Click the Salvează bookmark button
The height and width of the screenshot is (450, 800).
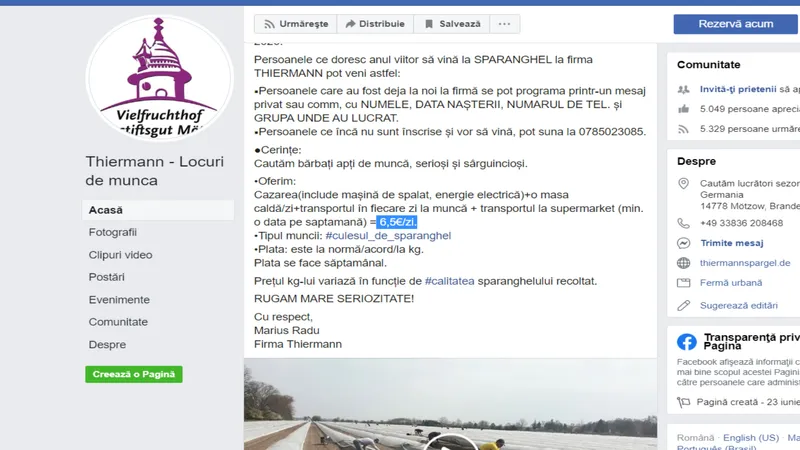point(452,24)
